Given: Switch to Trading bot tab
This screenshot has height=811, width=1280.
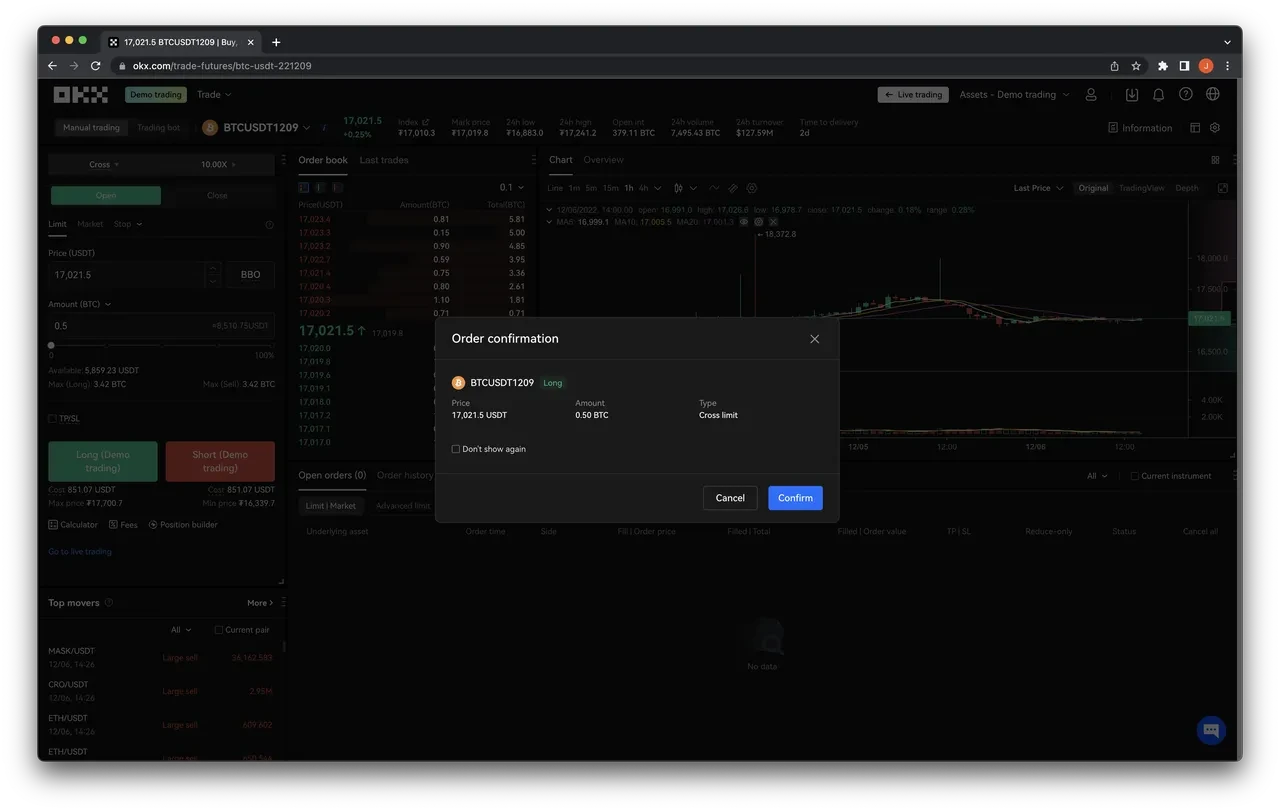Looking at the screenshot, I should (158, 128).
